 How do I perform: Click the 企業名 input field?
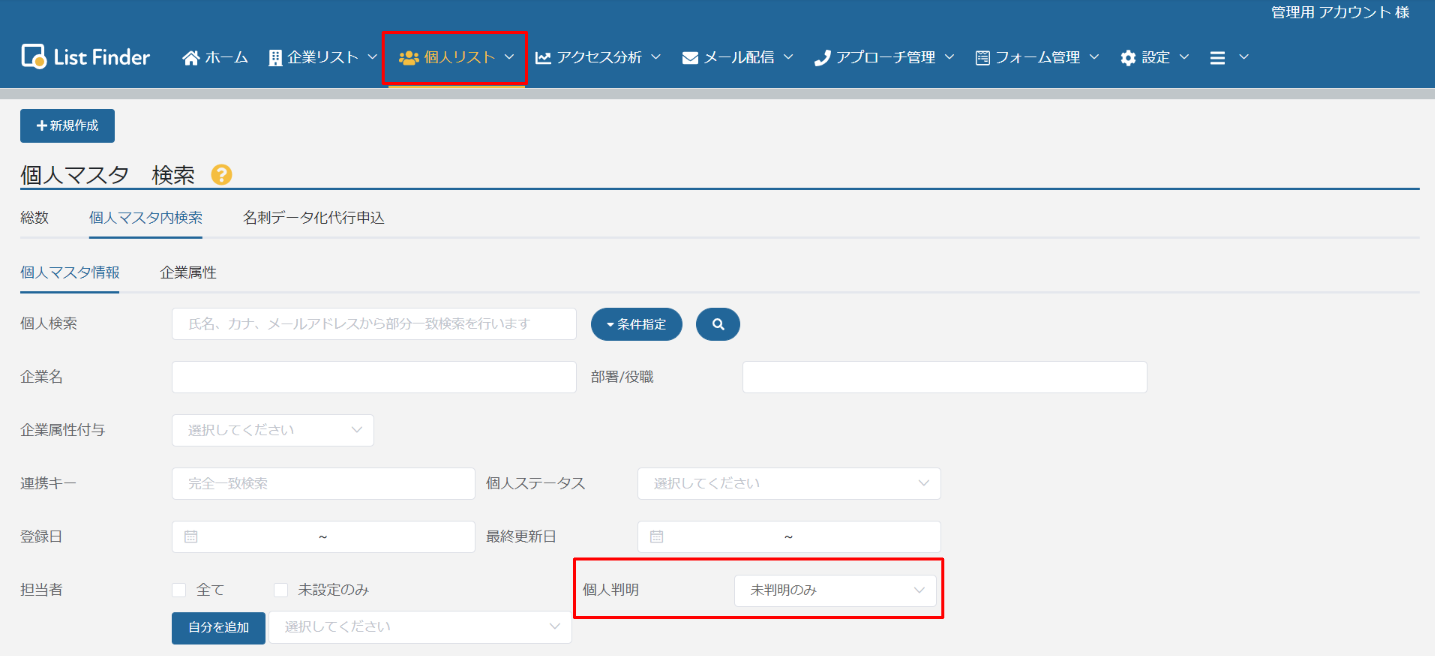(x=374, y=377)
